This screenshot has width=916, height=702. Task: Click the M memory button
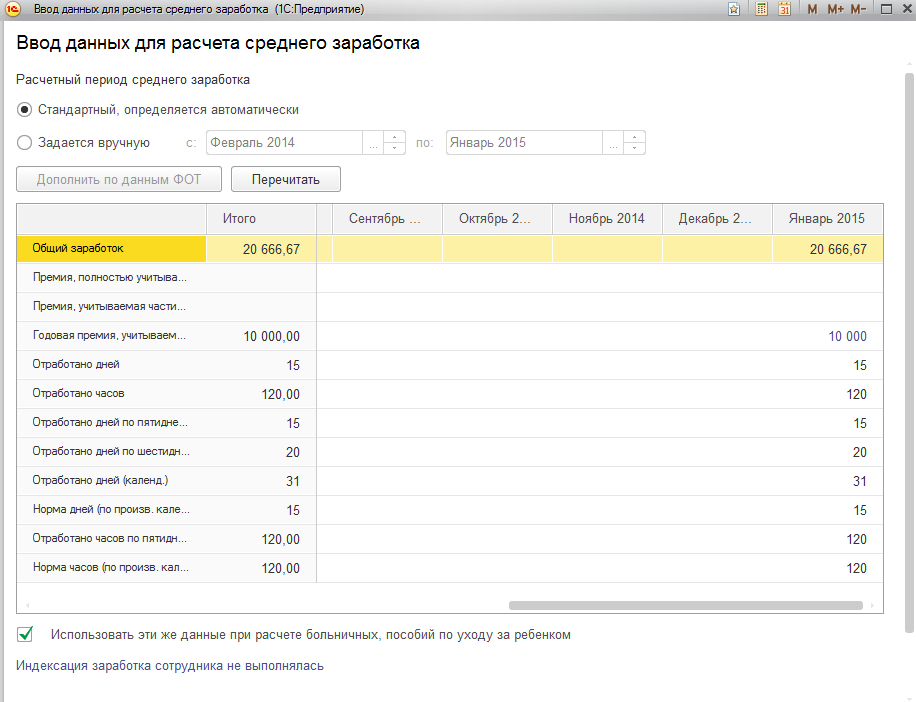click(x=812, y=9)
